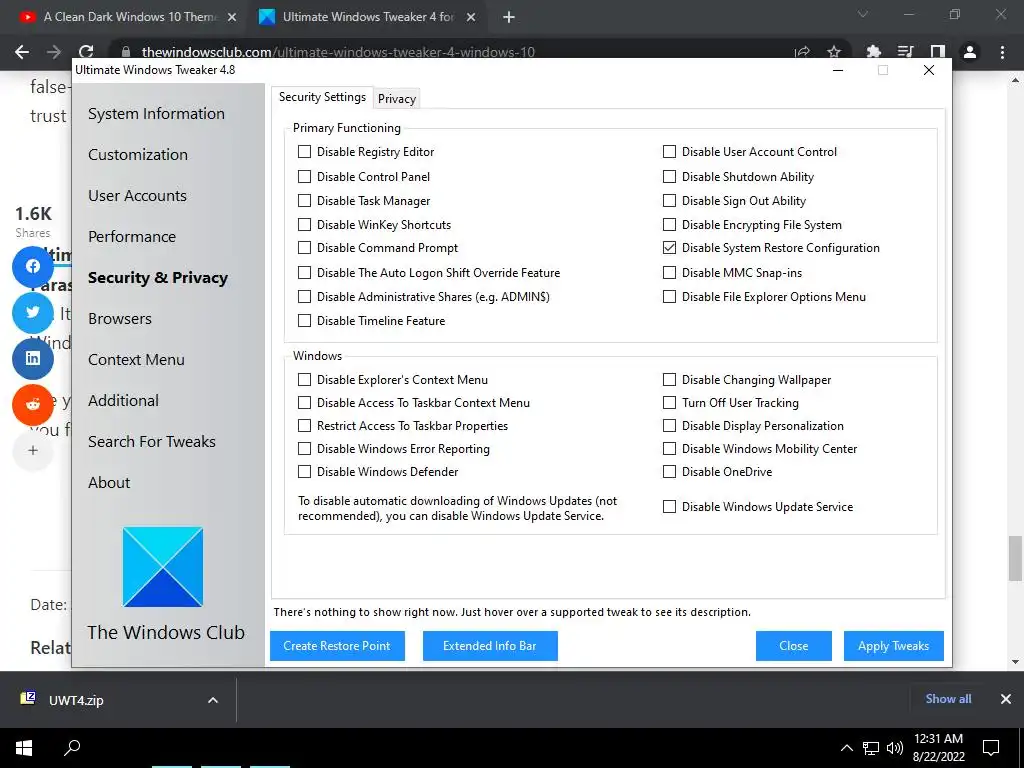Open the Chrome extensions puzzle icon
Viewport: 1024px width, 768px height.
point(873,52)
